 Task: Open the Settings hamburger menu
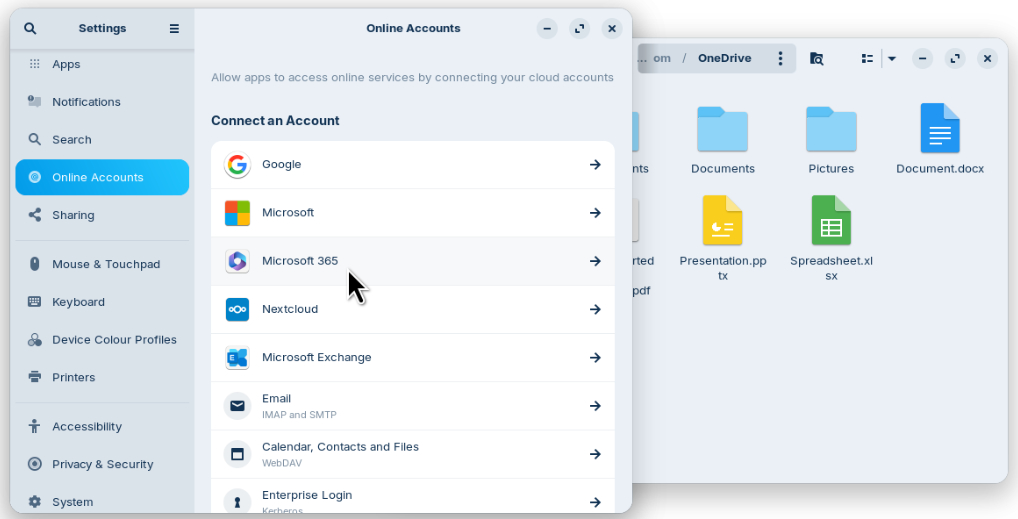pyautogui.click(x=174, y=29)
